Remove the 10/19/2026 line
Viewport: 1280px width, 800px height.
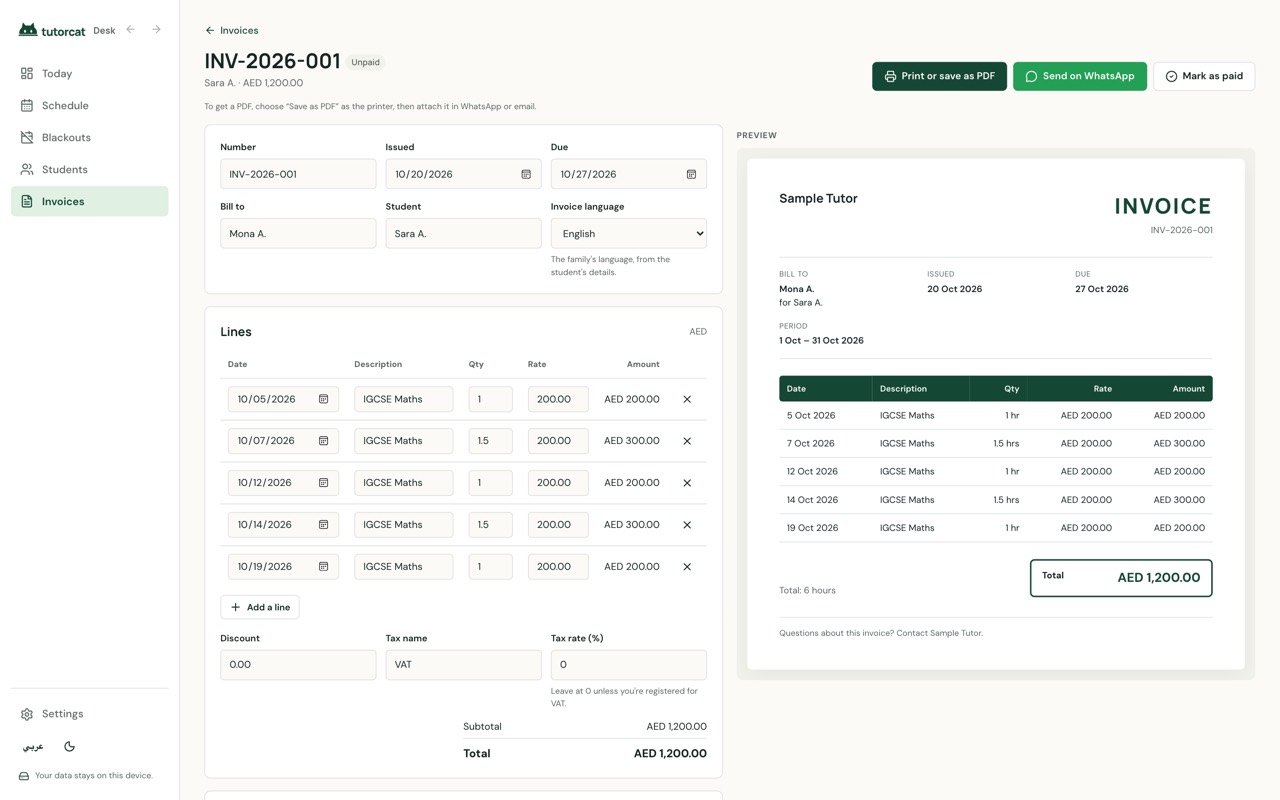[687, 567]
